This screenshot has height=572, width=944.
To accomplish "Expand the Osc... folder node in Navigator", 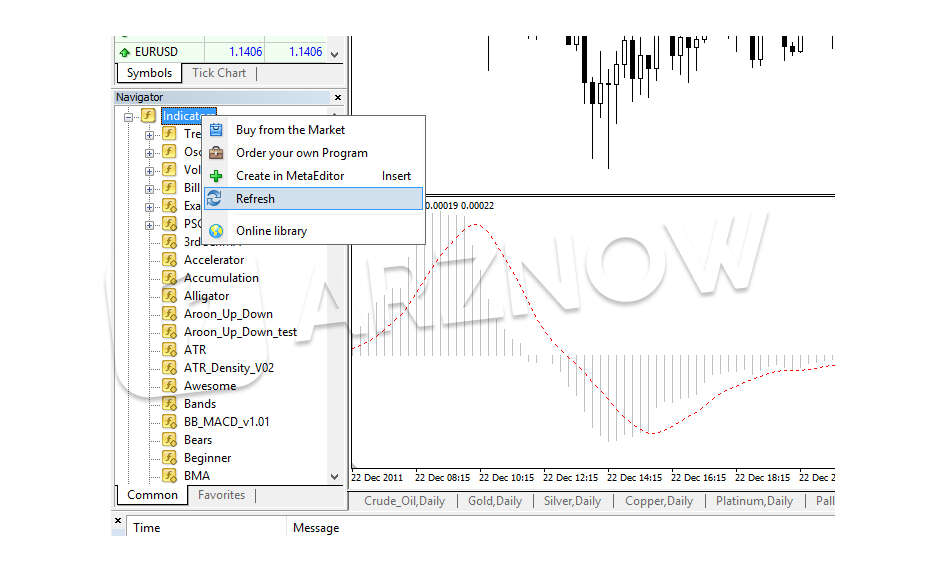I will point(149,153).
